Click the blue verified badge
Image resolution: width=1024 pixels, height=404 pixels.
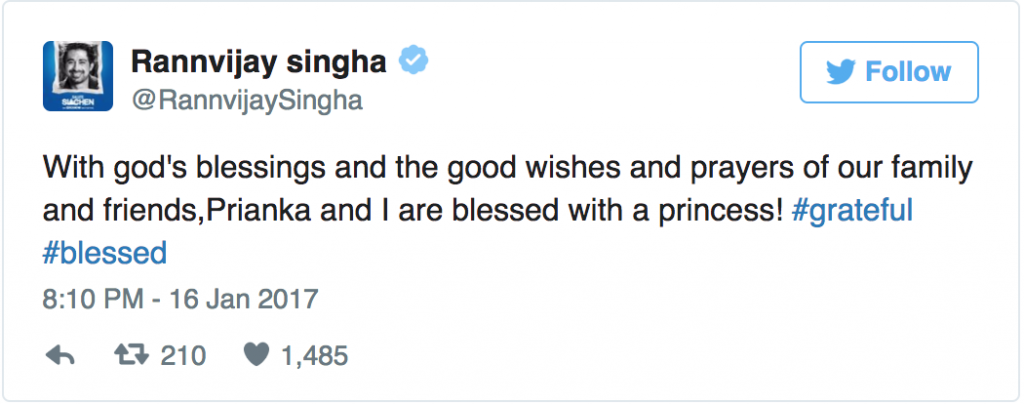(x=415, y=63)
